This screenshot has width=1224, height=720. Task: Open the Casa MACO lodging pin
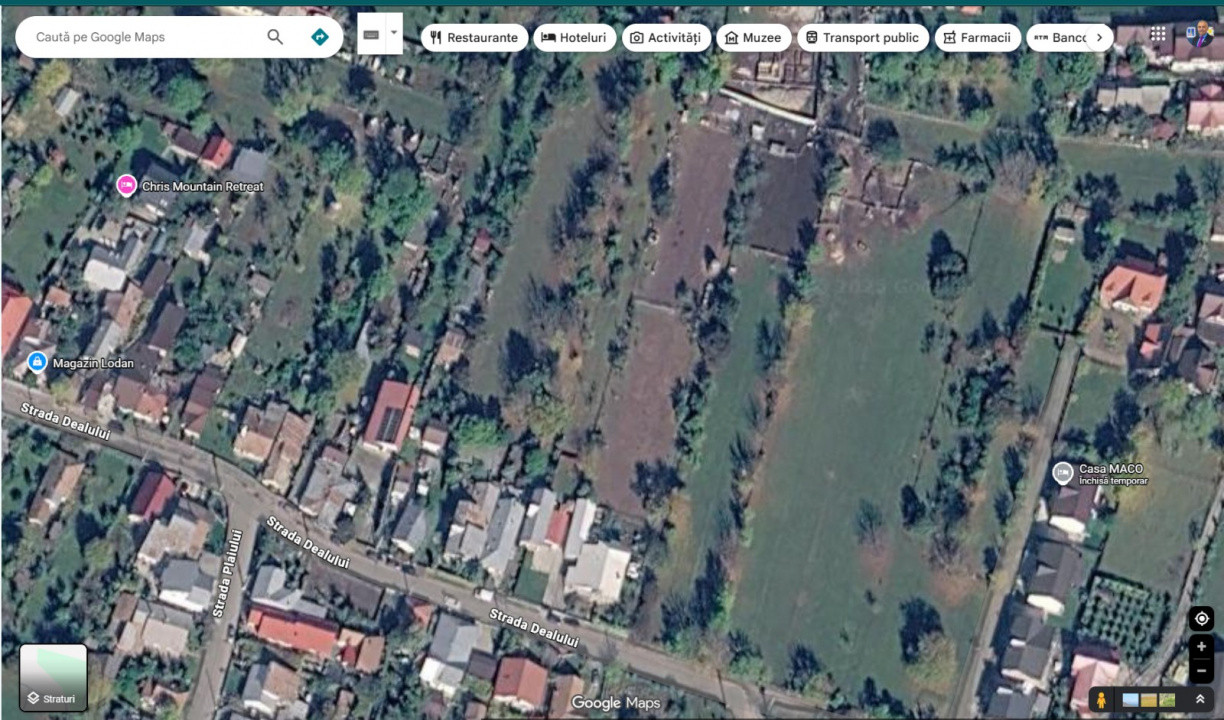tap(1063, 472)
